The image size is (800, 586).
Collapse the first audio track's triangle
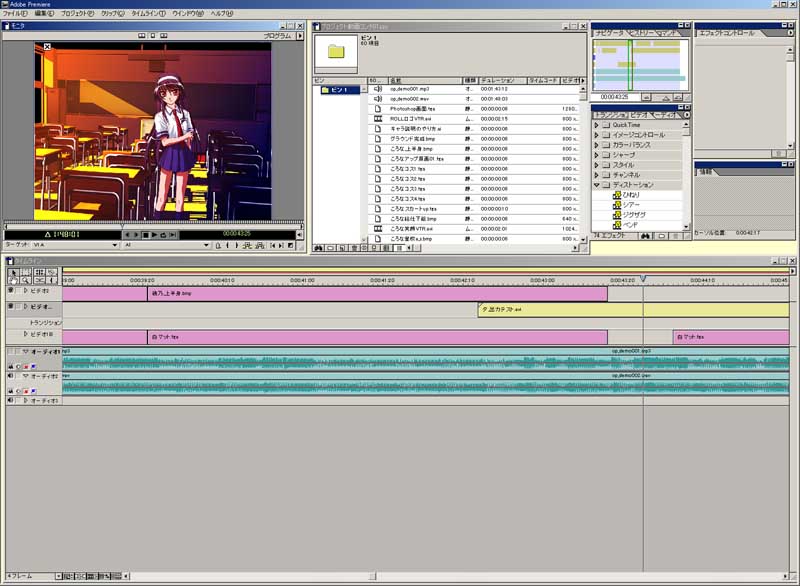point(26,351)
